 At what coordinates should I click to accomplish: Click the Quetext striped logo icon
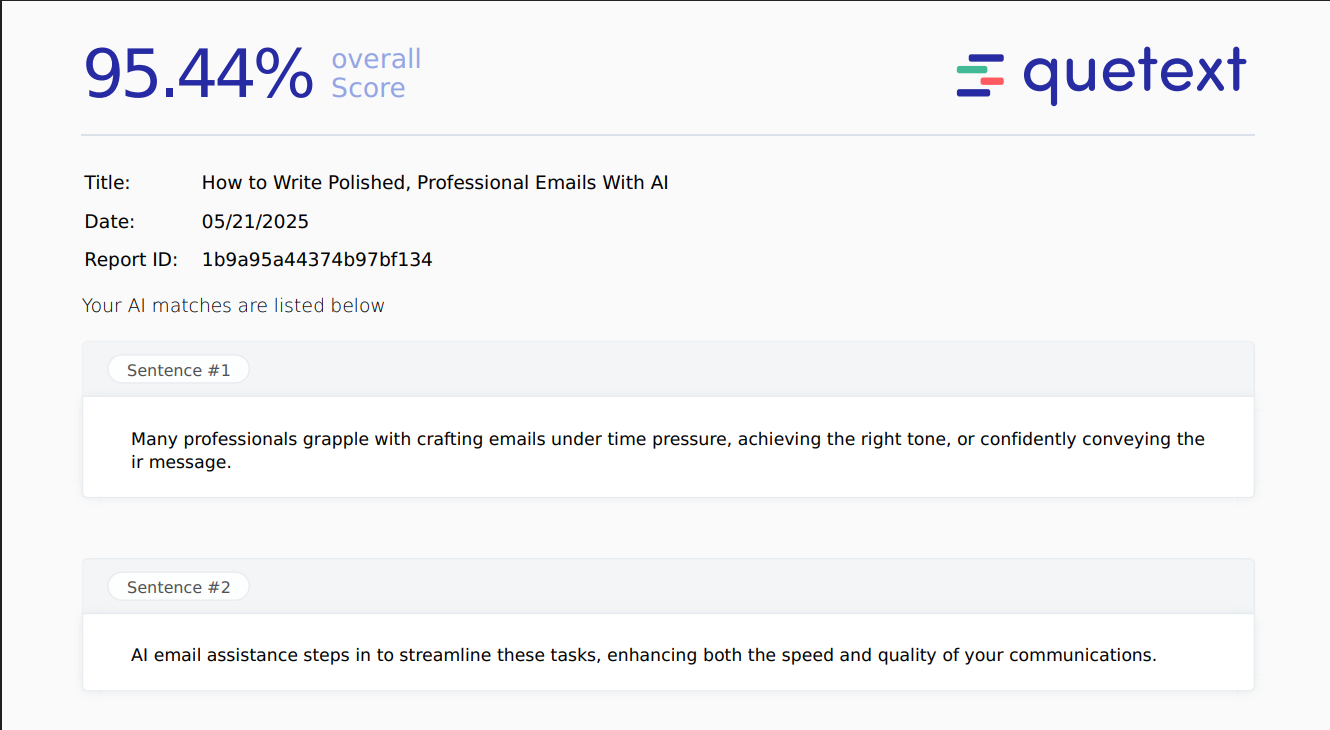click(980, 76)
